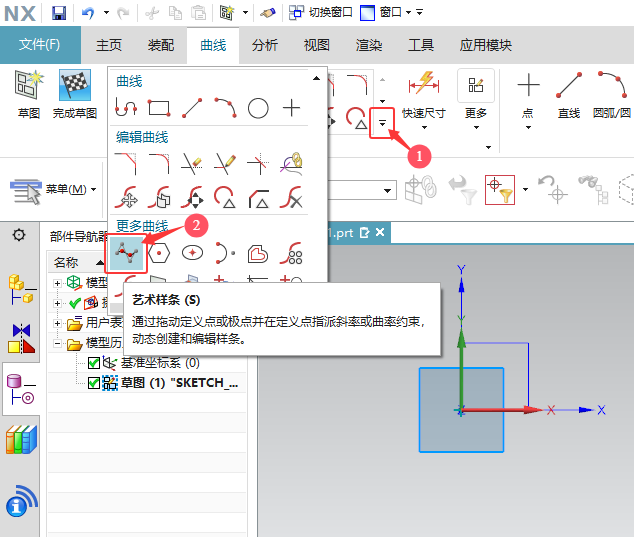Open the 文件(F) menu
Image resolution: width=634 pixels, height=537 pixels.
pyautogui.click(x=40, y=44)
